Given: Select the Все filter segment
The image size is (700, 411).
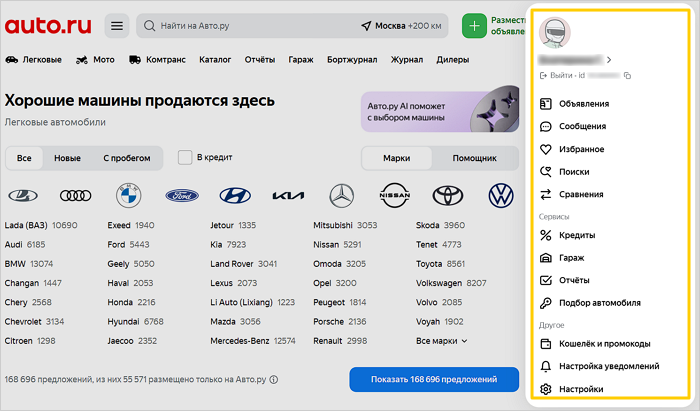Looking at the screenshot, I should 24,158.
